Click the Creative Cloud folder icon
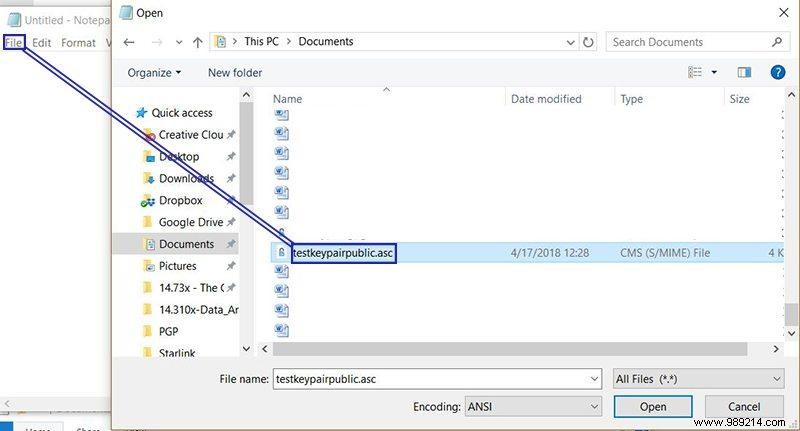 click(x=149, y=135)
